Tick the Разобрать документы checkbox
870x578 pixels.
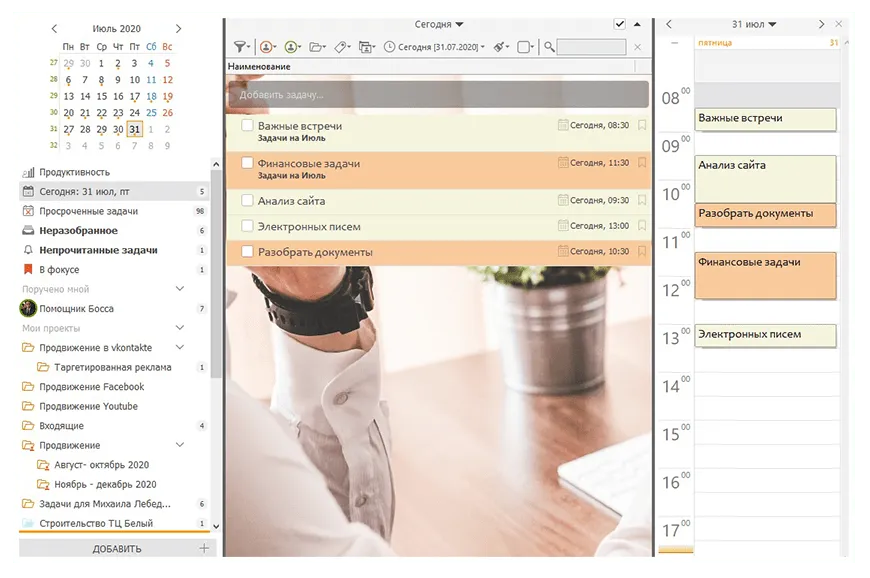point(247,252)
